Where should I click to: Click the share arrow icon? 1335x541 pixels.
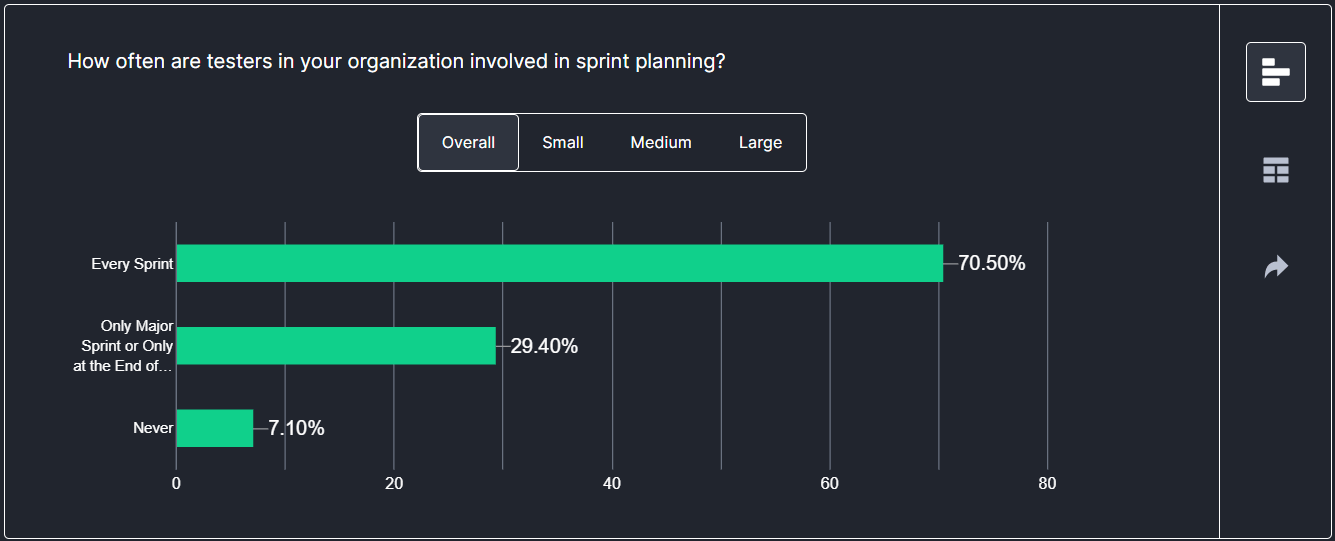[1275, 267]
